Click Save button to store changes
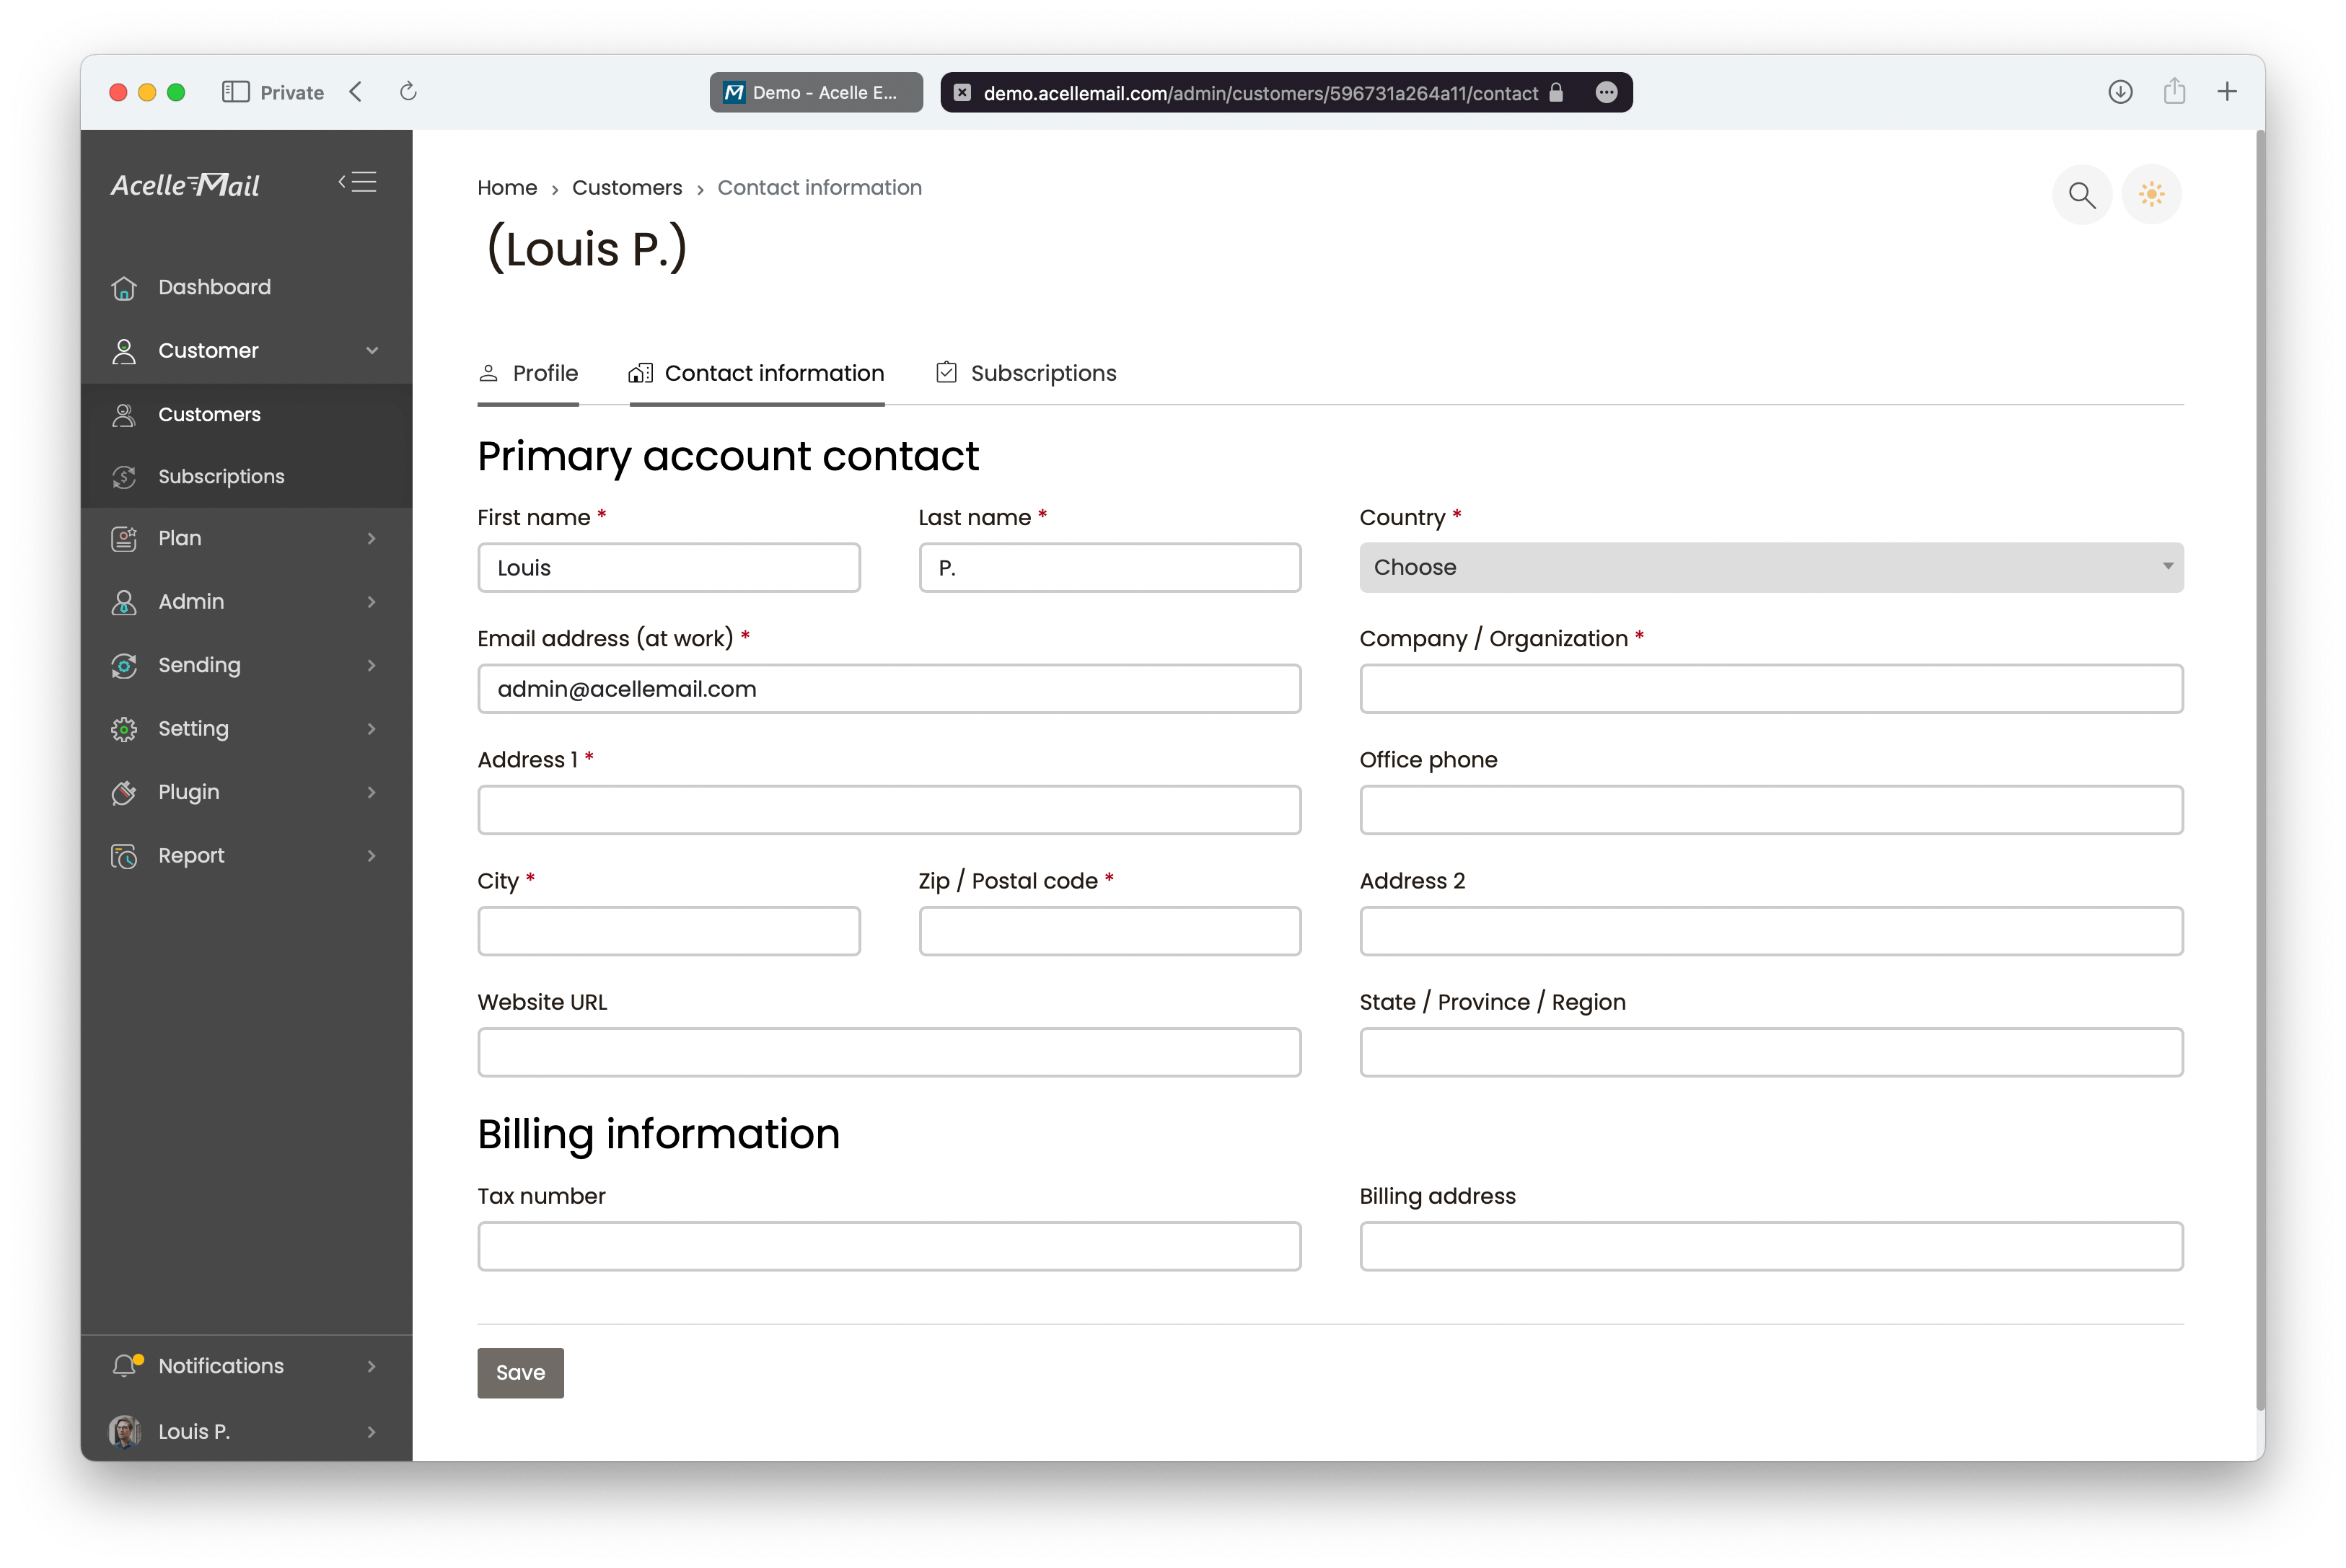The width and height of the screenshot is (2346, 1568). (519, 1372)
